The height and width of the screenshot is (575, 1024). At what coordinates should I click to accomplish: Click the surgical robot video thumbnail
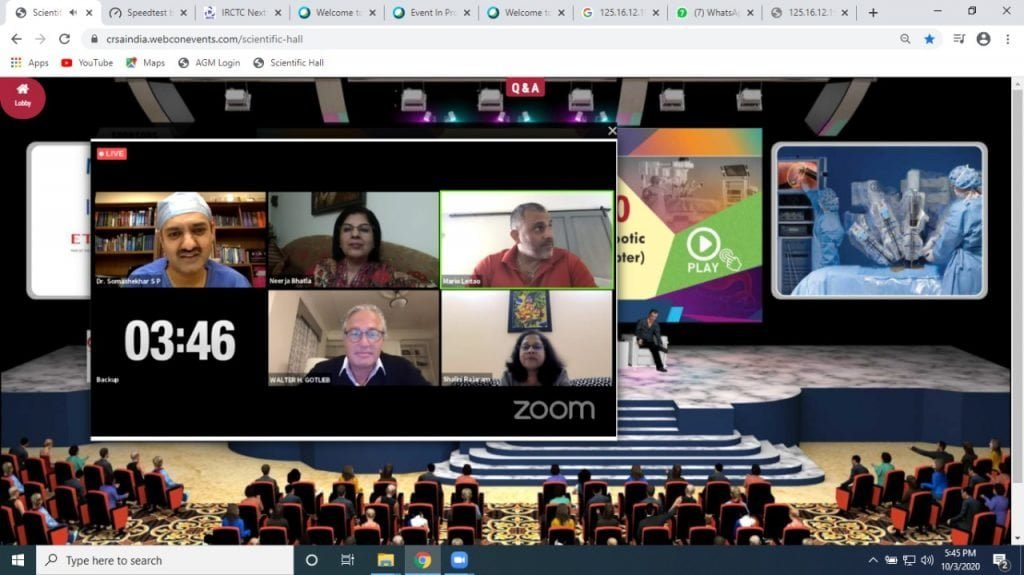click(x=878, y=220)
